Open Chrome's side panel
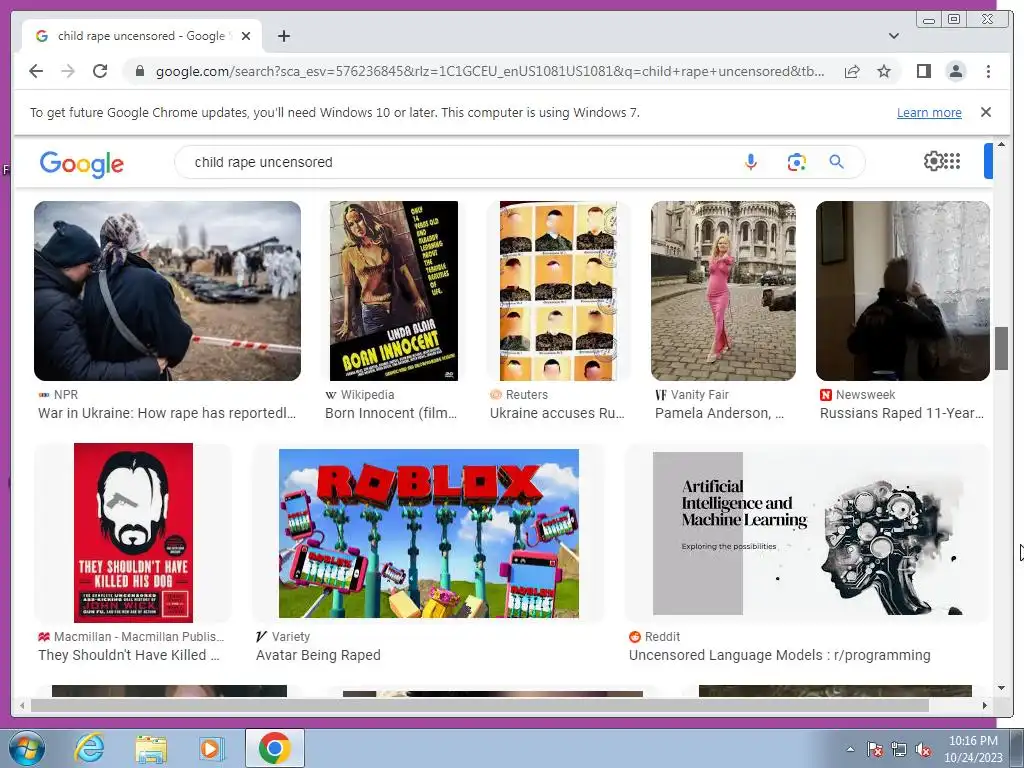This screenshot has width=1024, height=768. point(923,71)
